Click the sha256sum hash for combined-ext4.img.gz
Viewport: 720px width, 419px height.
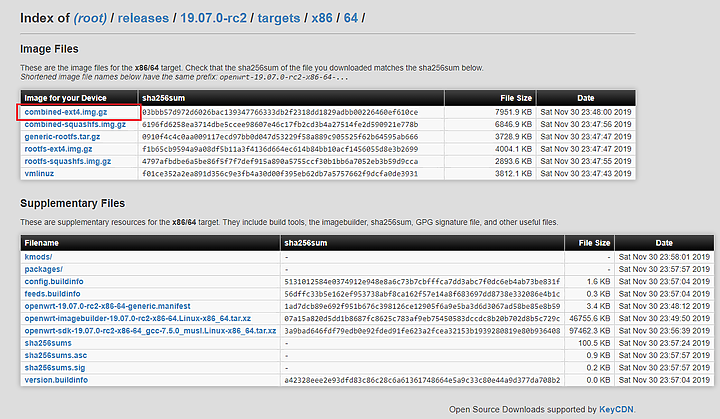click(280, 112)
